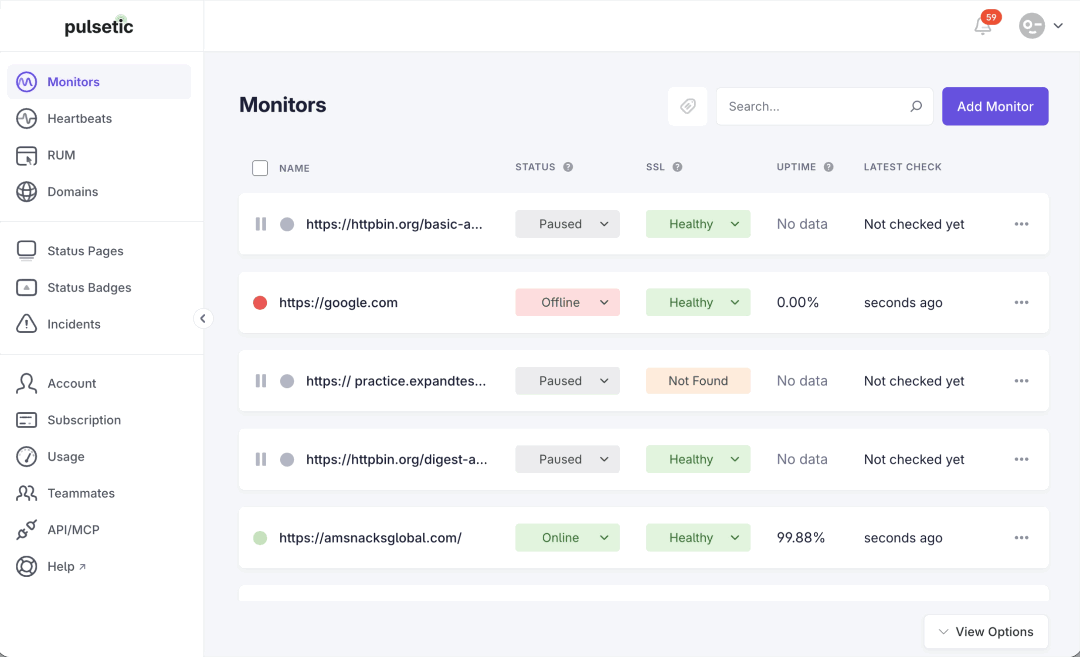The height and width of the screenshot is (657, 1080).
Task: Click pause icon of practice.expandtes monitor
Action: [260, 381]
